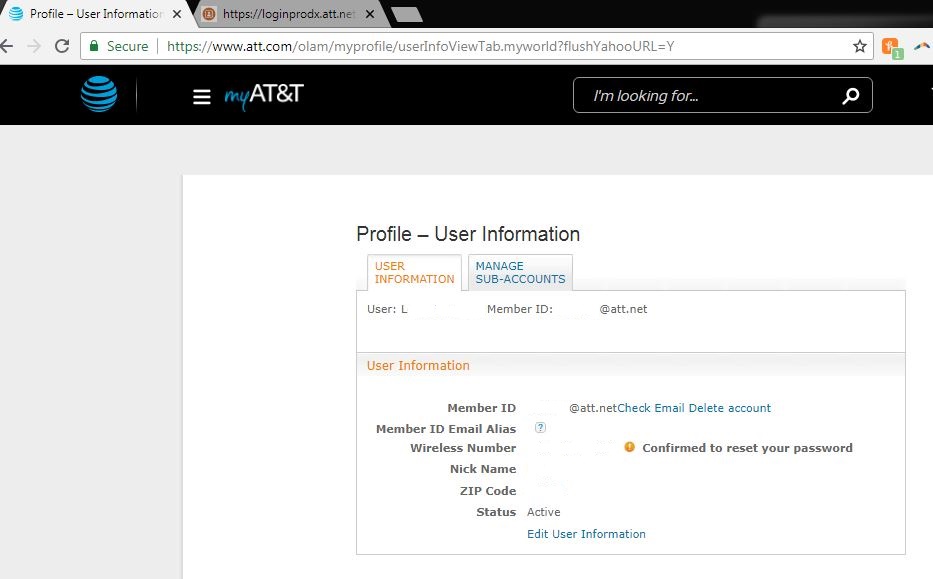Open Edit User Information

coord(586,534)
